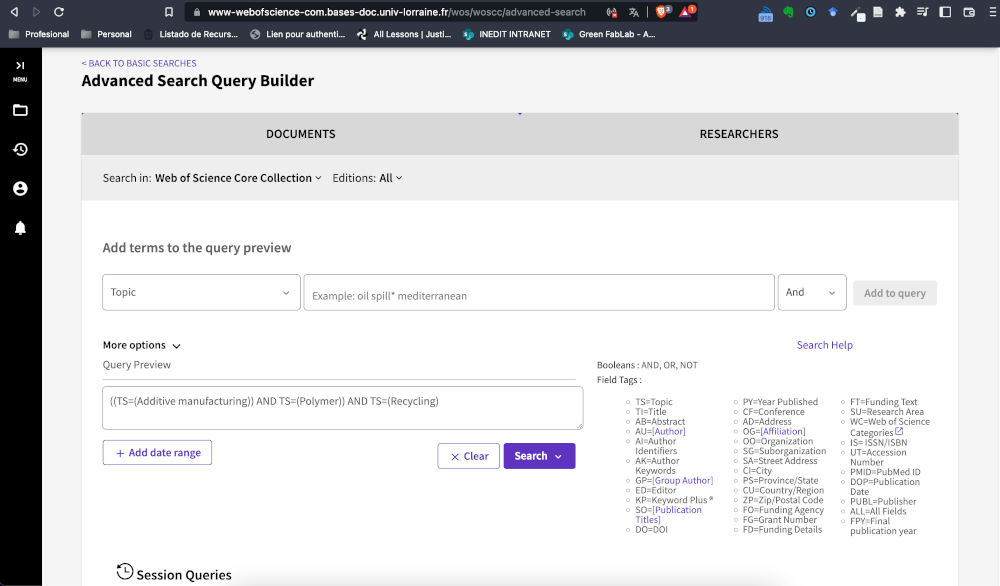Collapse the More options section
Screen dimensions: 1000x586
(142, 345)
